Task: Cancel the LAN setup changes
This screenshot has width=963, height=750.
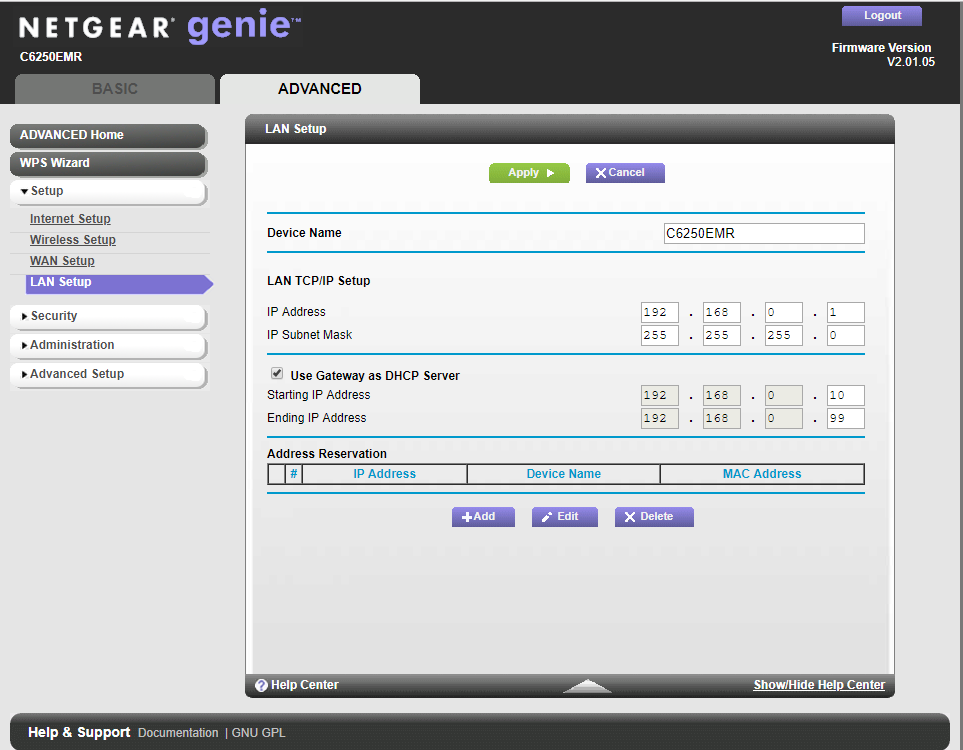Action: click(x=625, y=173)
